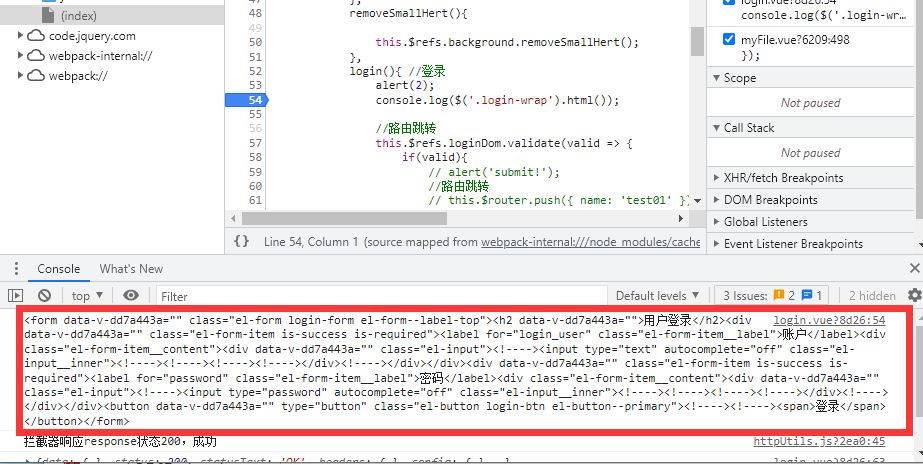
Task: Expand the webpack-internal:// tree node
Action: click(x=20, y=55)
